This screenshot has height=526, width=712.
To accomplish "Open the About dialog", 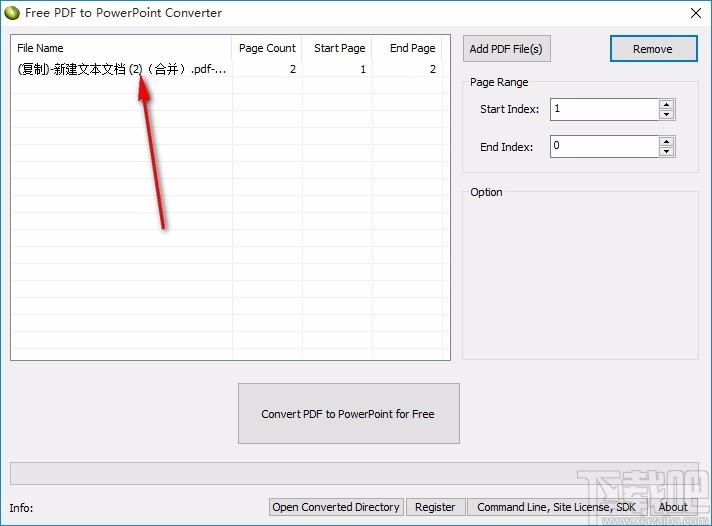I will coord(673,507).
